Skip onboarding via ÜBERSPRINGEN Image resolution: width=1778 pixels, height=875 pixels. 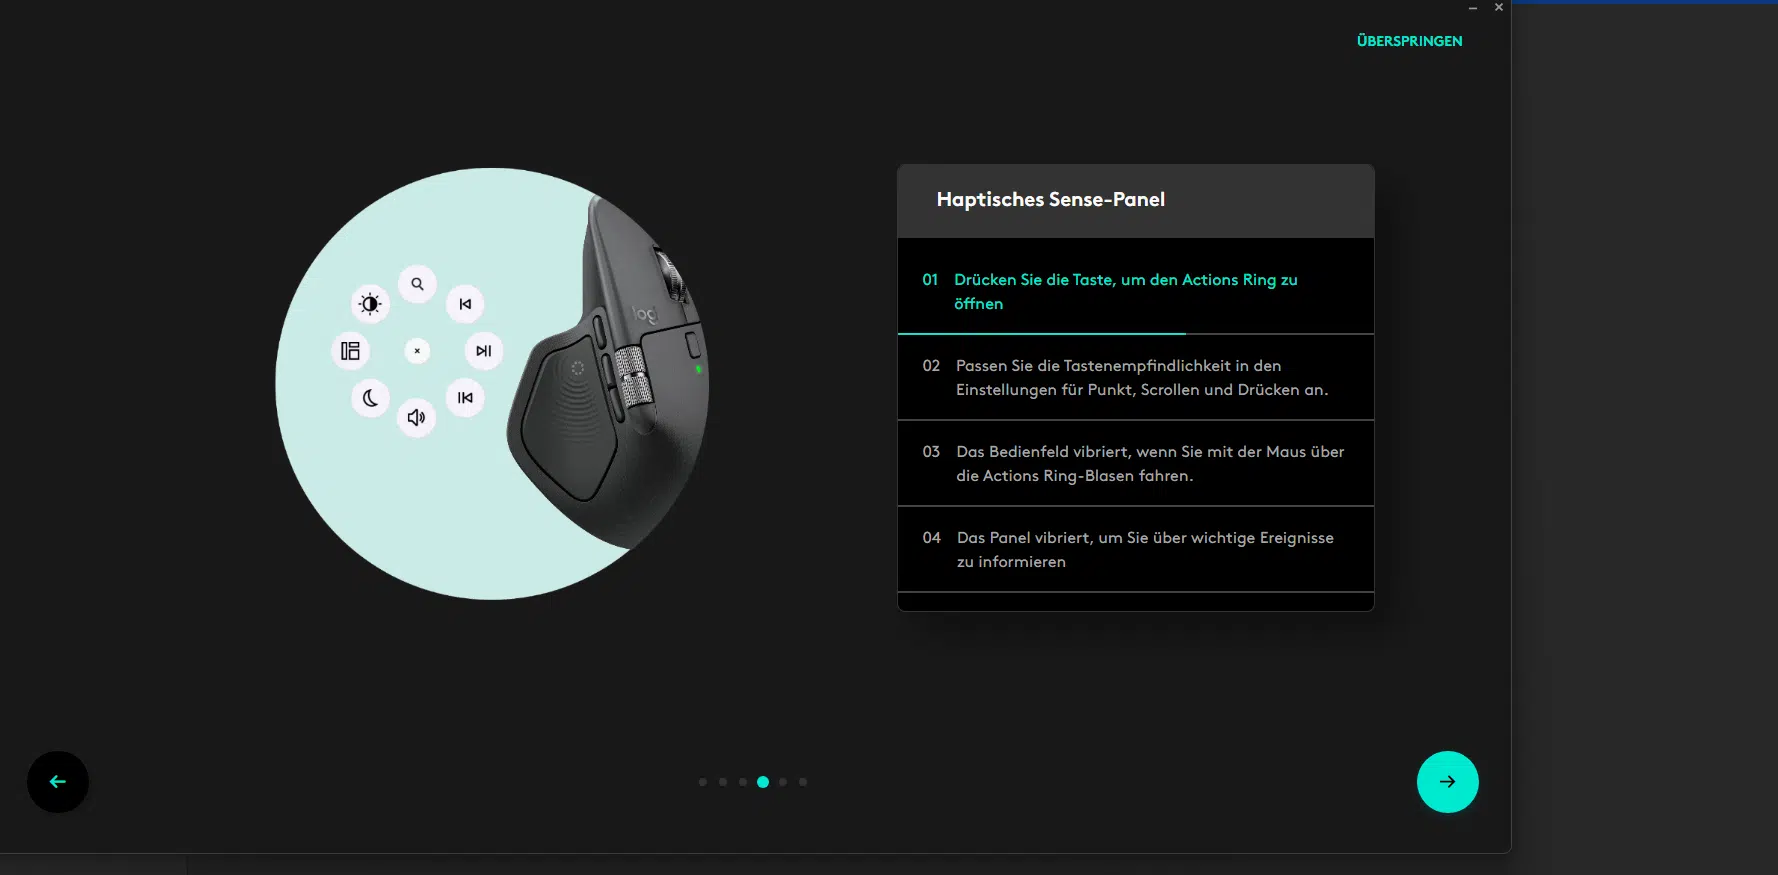pos(1409,41)
